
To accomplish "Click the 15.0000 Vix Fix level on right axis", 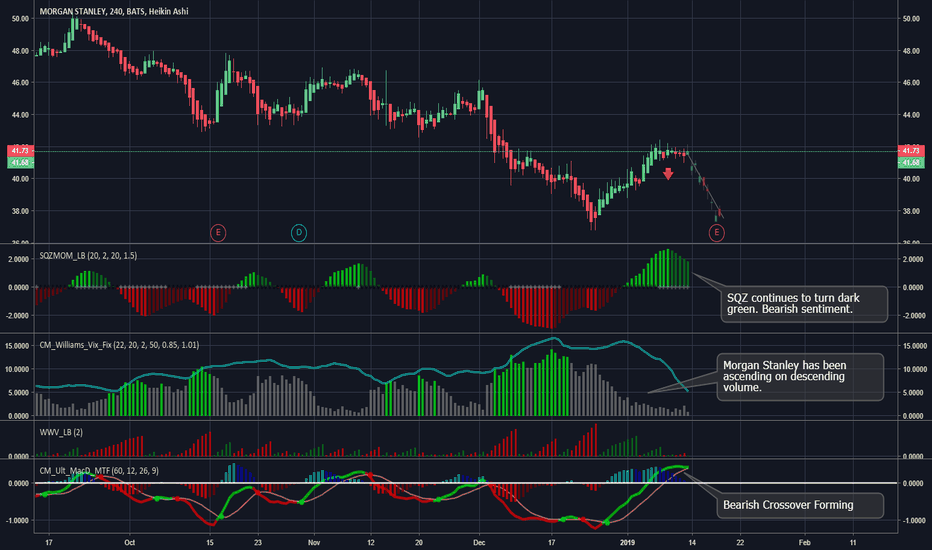I will (915, 346).
